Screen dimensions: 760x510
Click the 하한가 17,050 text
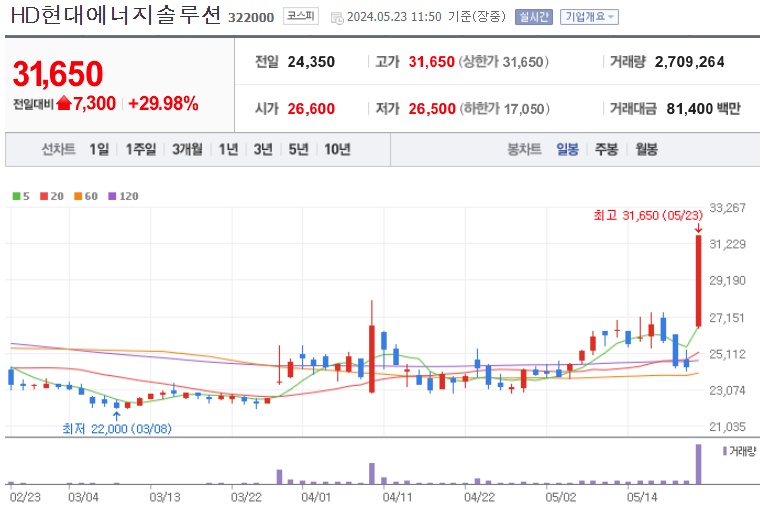point(505,109)
